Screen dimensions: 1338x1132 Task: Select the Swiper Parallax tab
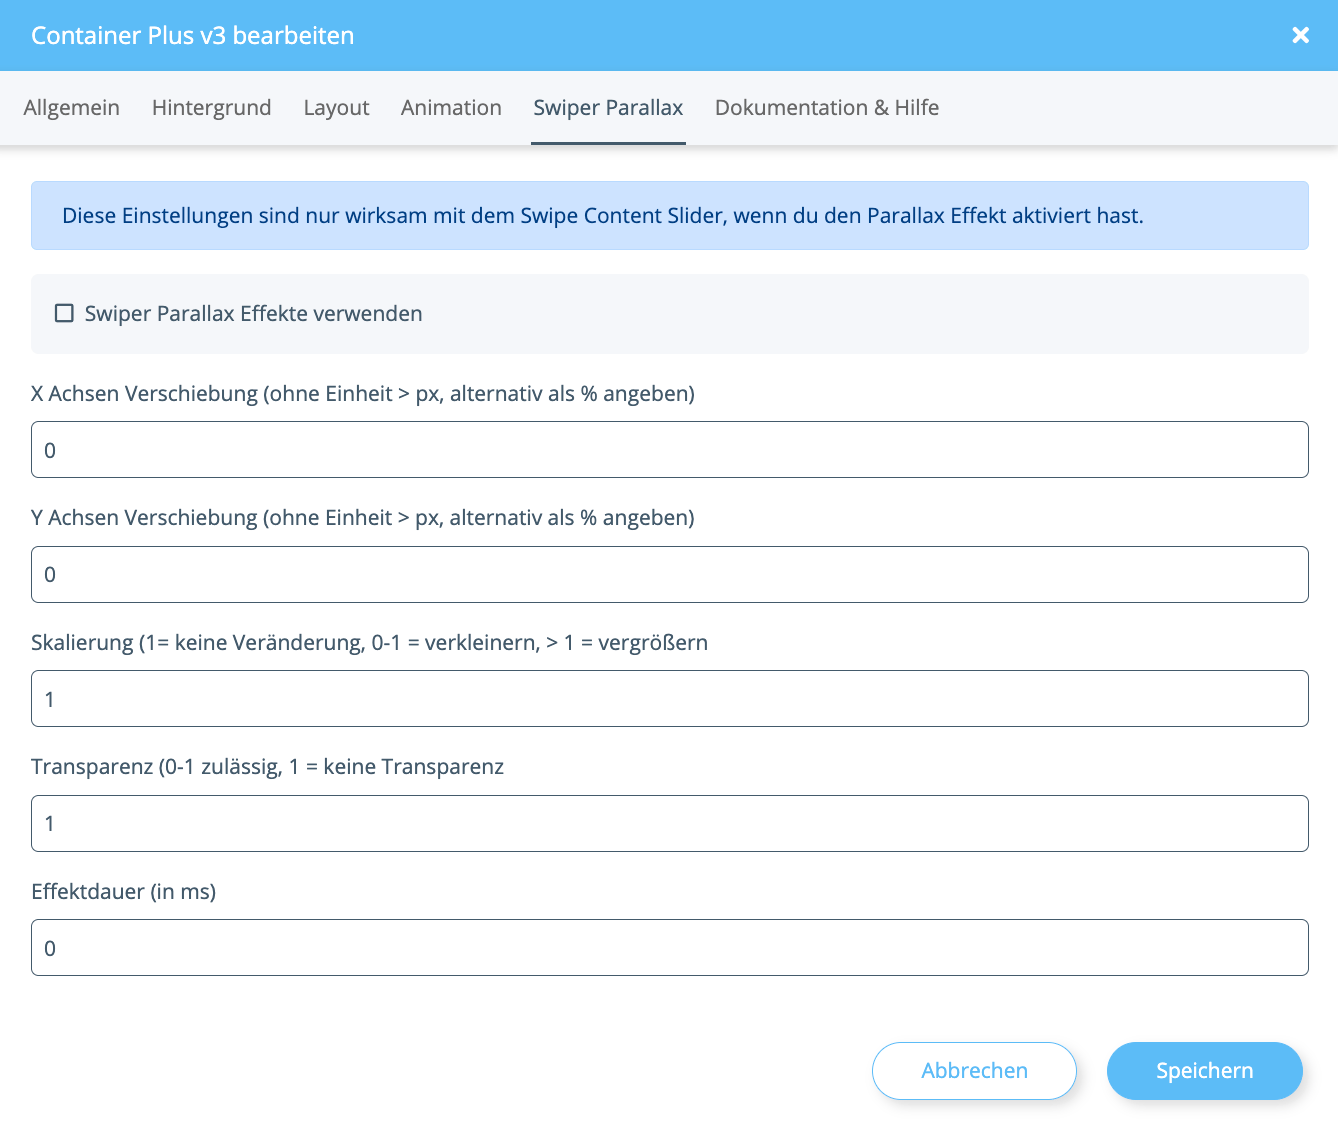pyautogui.click(x=608, y=107)
